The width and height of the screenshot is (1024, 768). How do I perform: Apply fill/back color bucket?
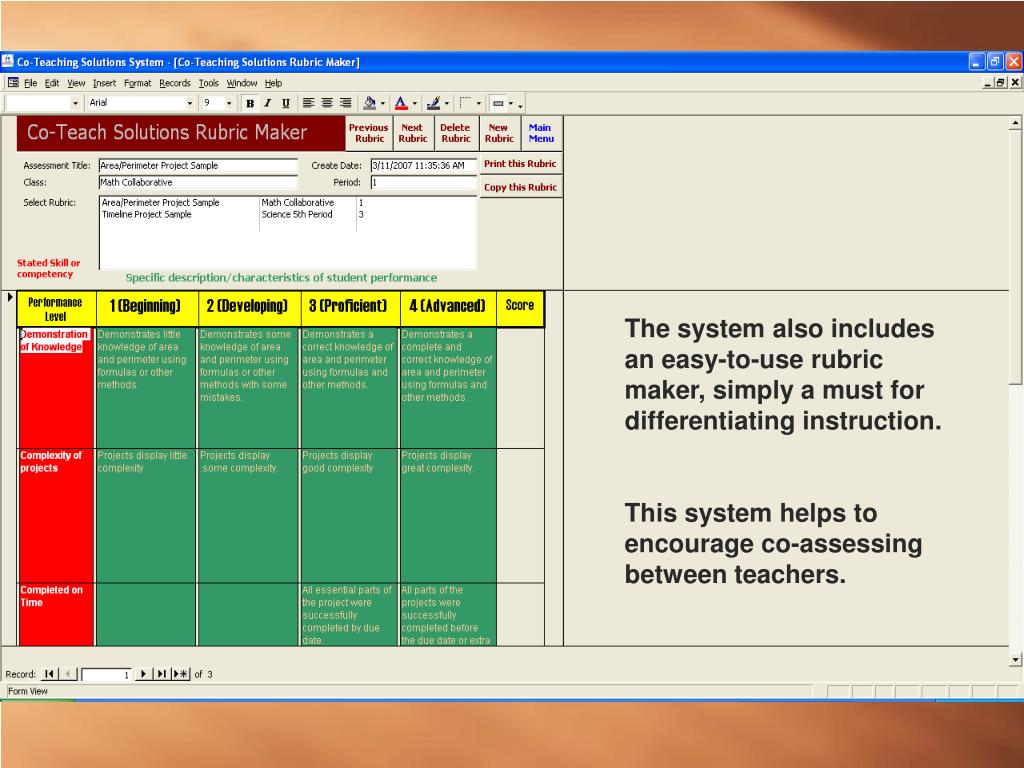(370, 103)
